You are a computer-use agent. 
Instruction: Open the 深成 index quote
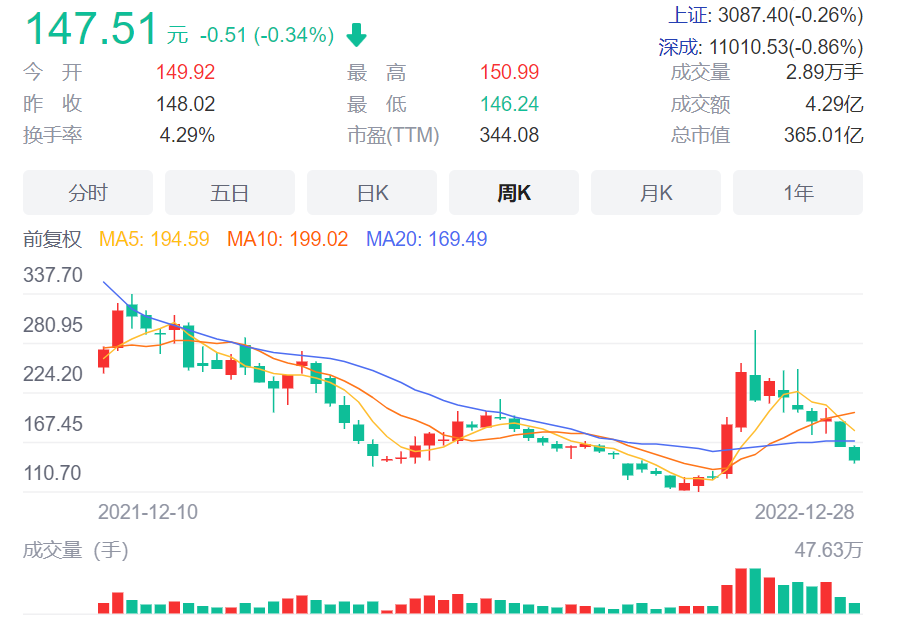click(x=760, y=47)
